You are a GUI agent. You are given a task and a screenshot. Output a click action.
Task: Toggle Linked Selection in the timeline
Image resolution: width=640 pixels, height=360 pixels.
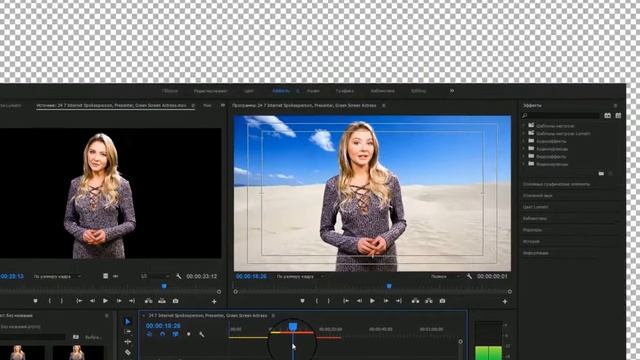pos(176,334)
